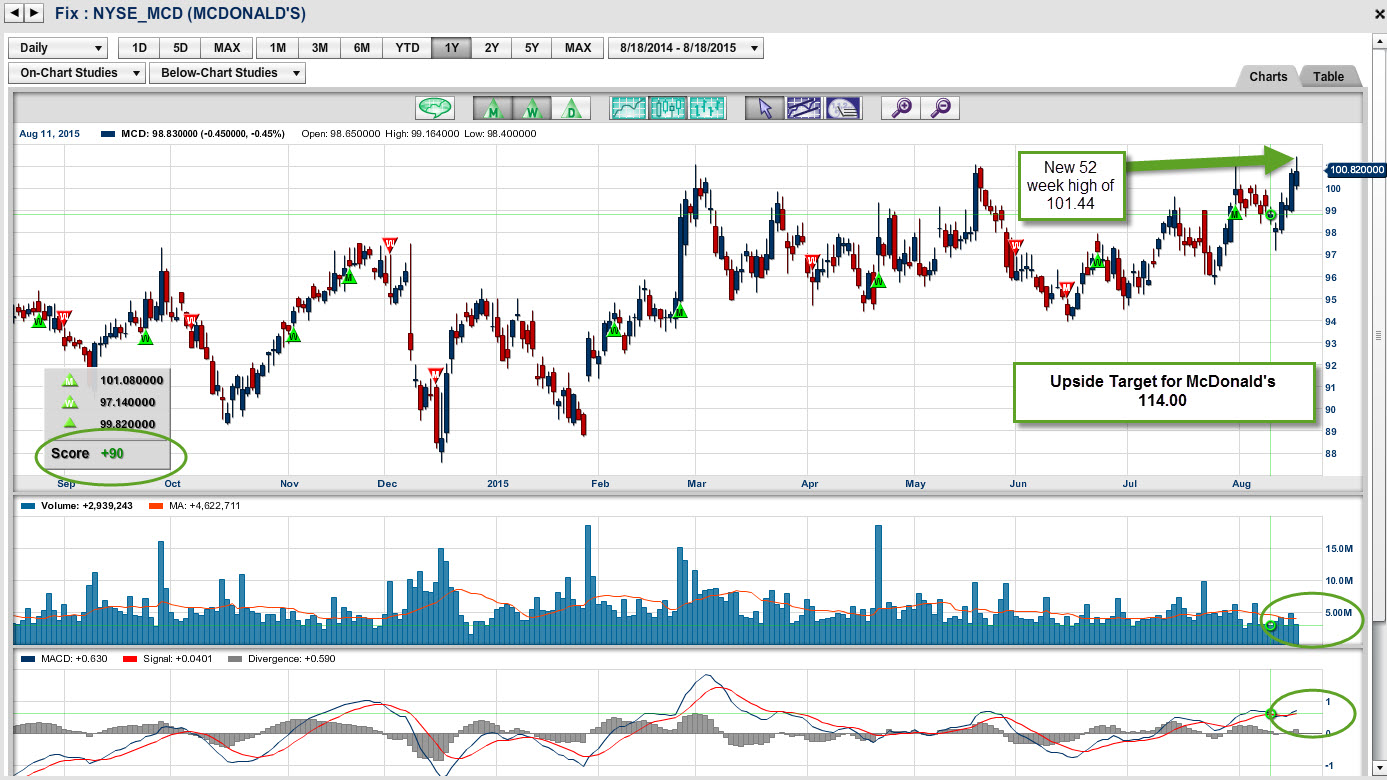Set the range to 2Y

(492, 48)
